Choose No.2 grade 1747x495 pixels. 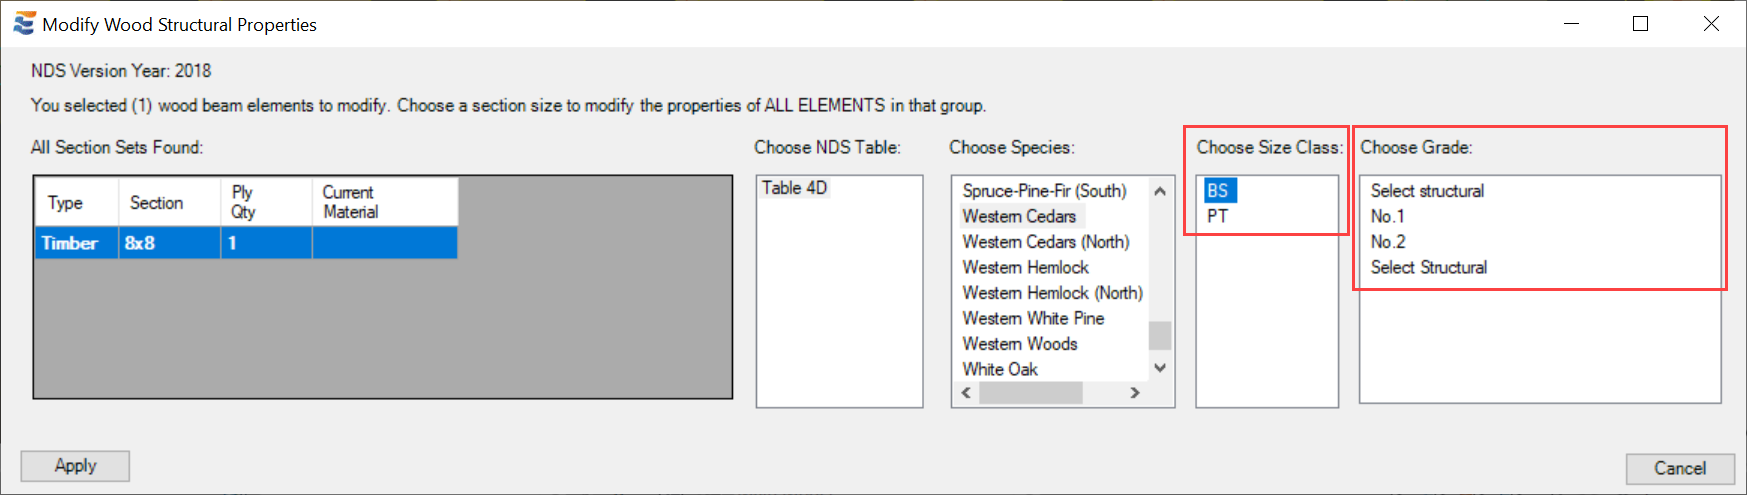click(x=1388, y=242)
